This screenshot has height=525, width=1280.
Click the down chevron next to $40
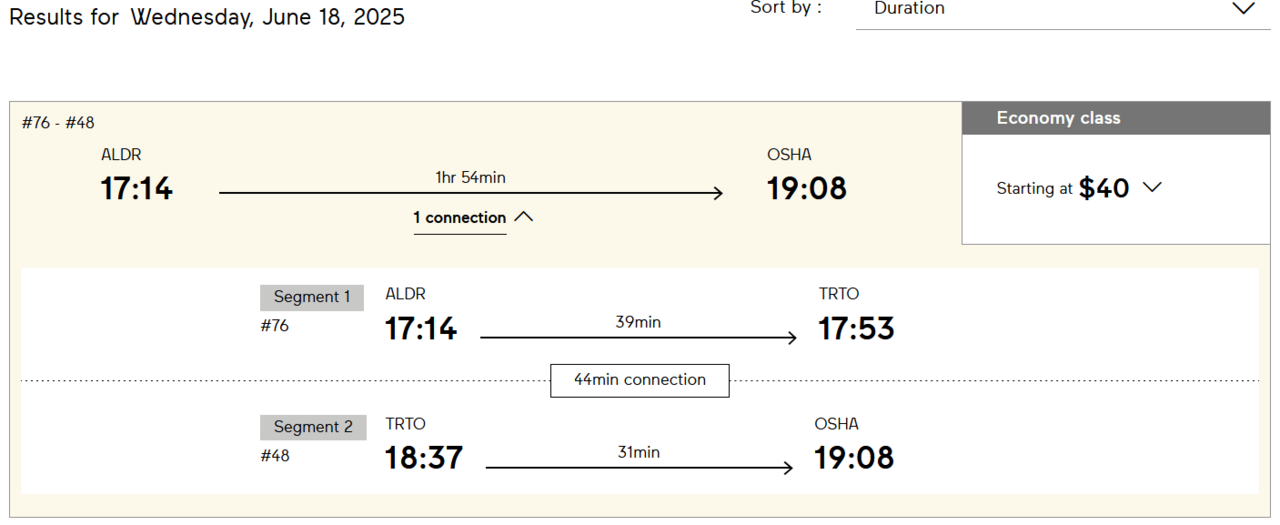click(x=1152, y=187)
